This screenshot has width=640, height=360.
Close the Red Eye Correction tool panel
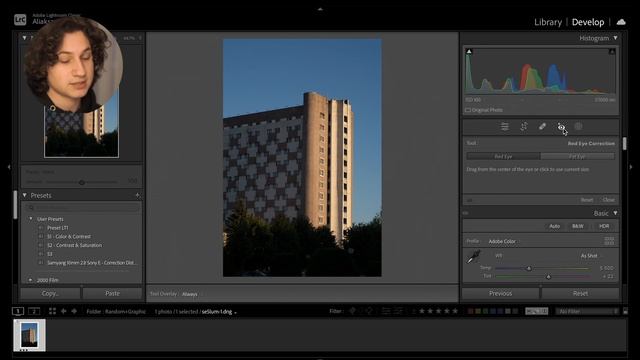pos(608,200)
